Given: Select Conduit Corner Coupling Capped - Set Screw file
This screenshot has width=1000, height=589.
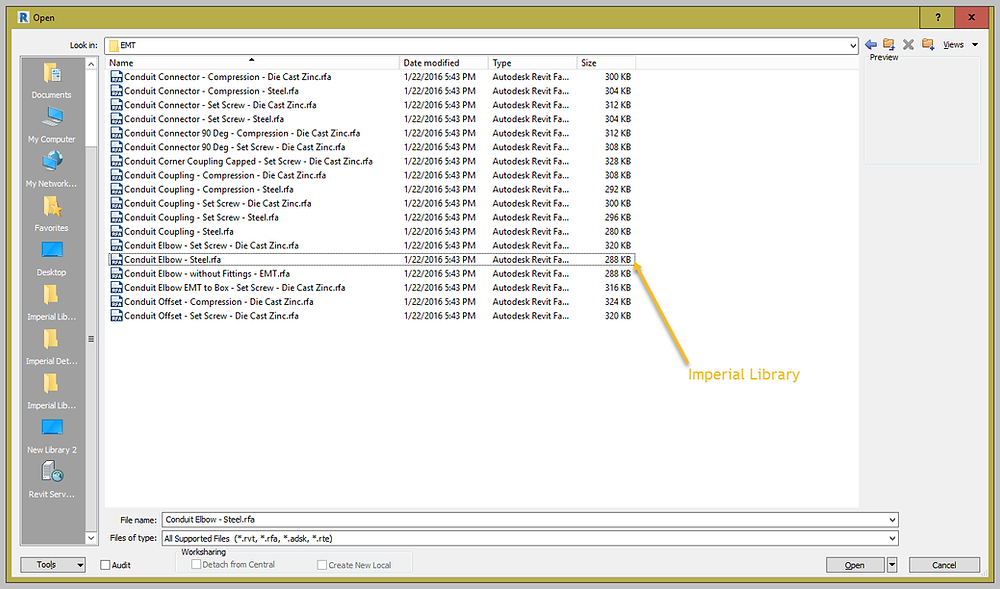Looking at the screenshot, I should point(248,161).
